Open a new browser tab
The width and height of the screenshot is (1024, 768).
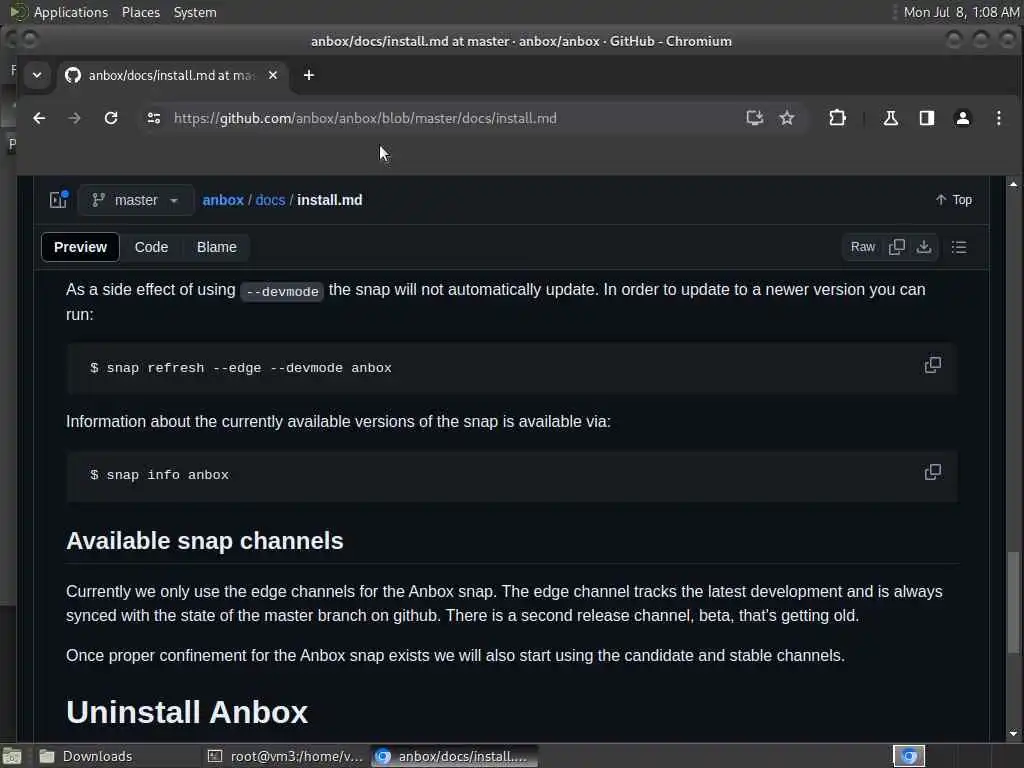[x=309, y=75]
